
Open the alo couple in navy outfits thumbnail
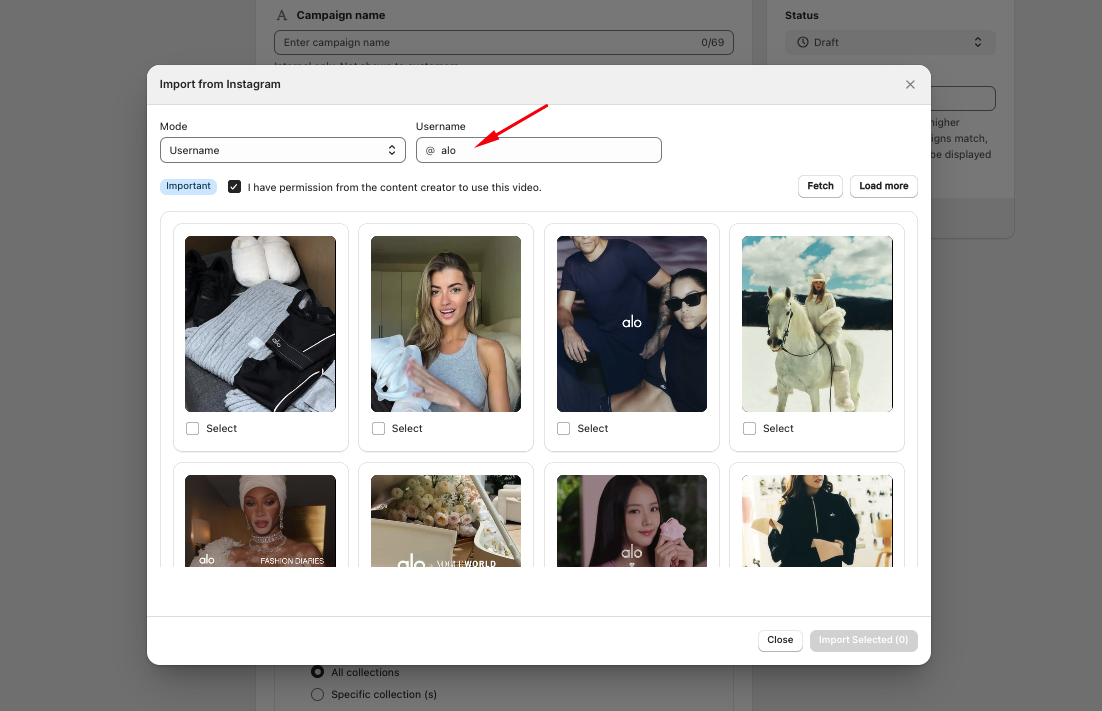[632, 324]
